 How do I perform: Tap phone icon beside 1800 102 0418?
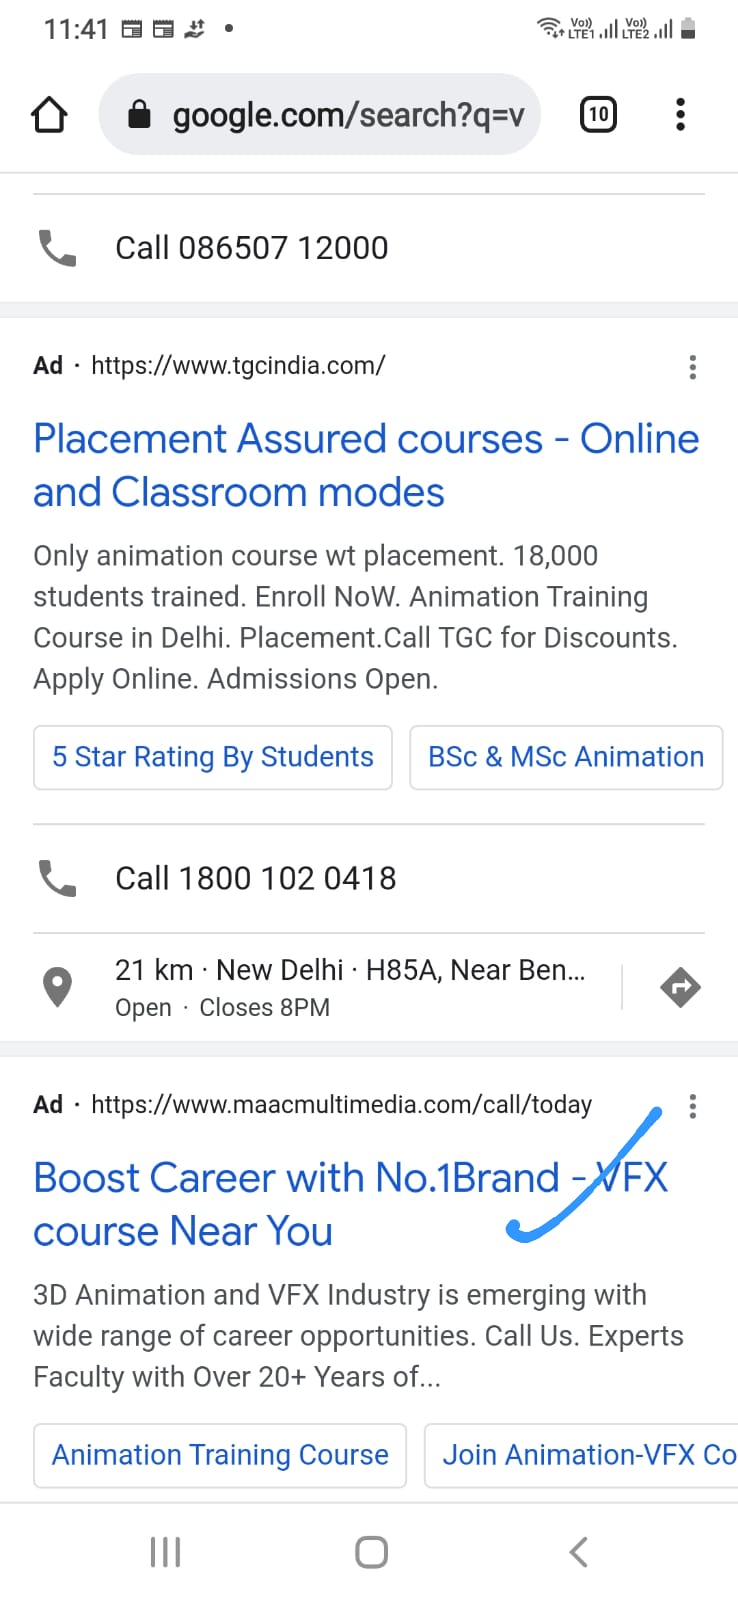pyautogui.click(x=57, y=878)
